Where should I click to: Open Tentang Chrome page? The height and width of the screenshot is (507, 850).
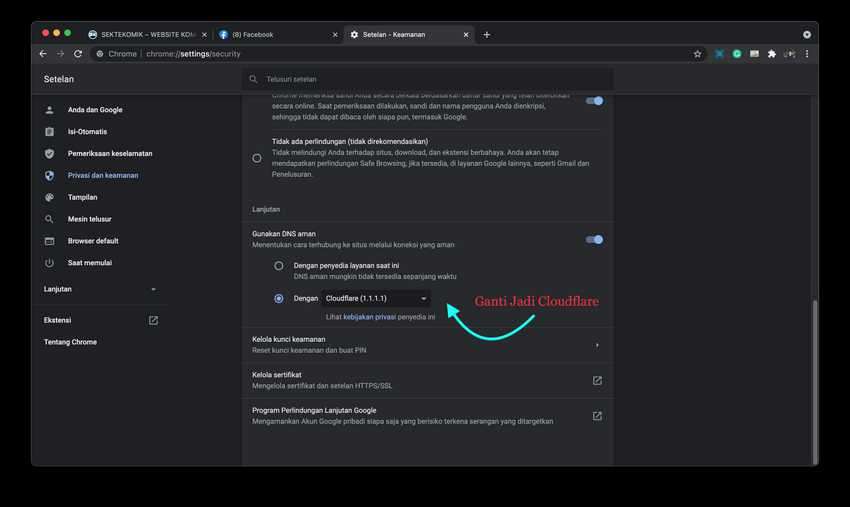[x=70, y=342]
